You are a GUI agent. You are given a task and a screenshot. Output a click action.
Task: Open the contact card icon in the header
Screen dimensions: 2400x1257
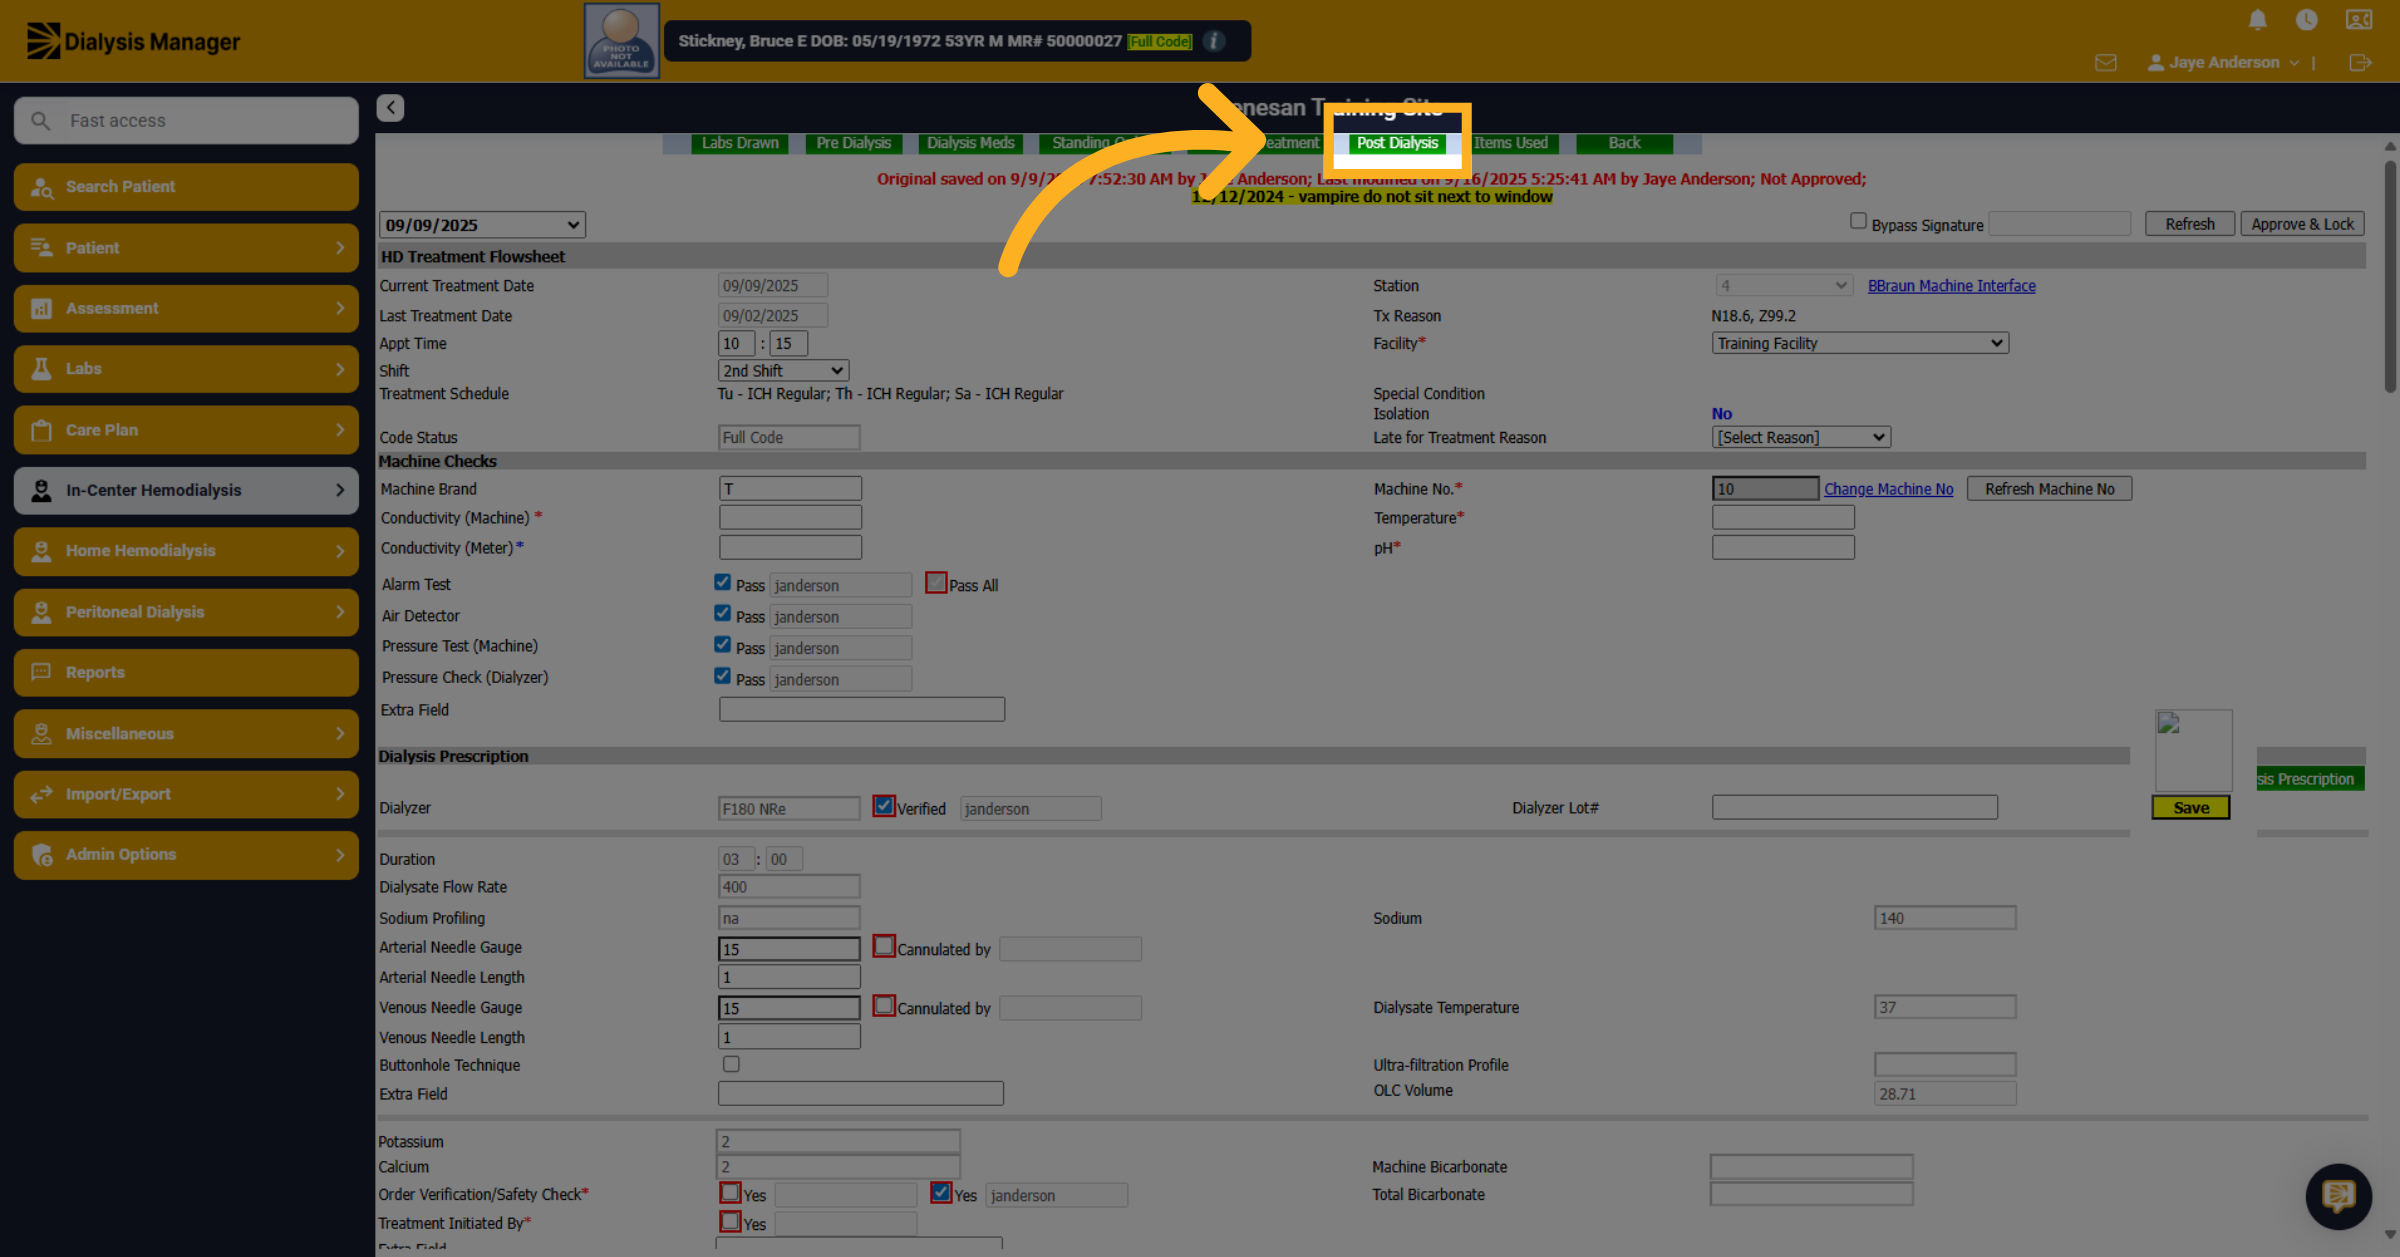[2358, 20]
